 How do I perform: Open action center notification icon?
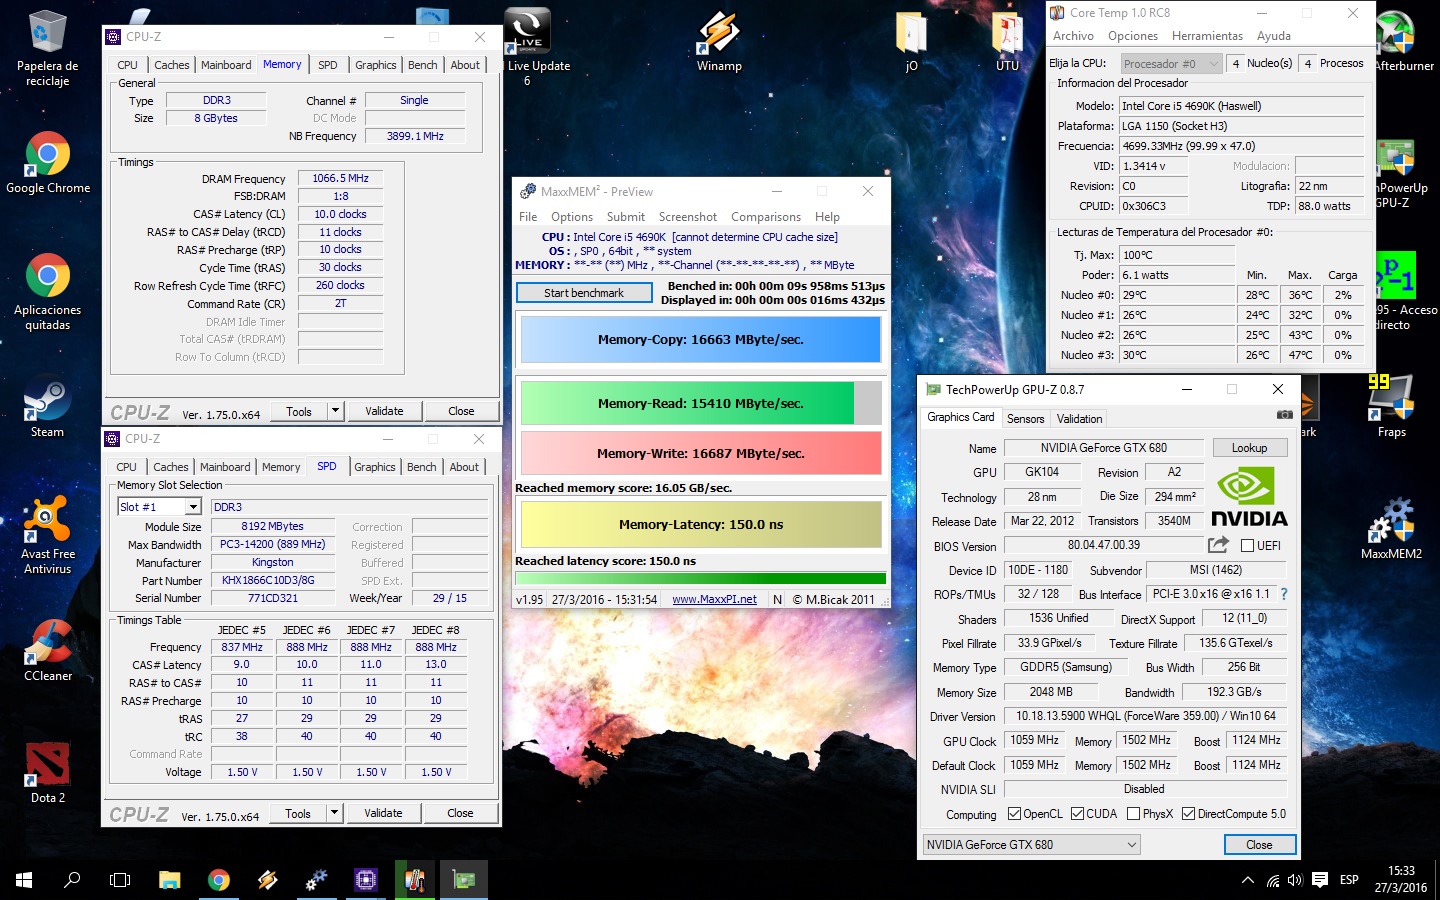tap(1320, 880)
